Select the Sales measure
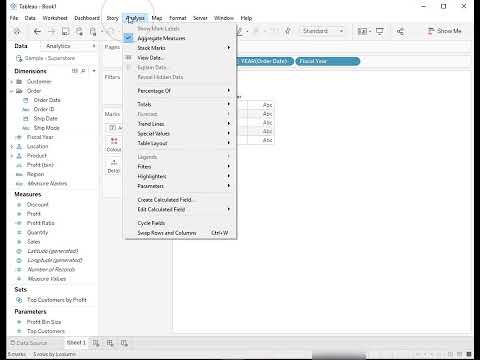Image resolution: width=480 pixels, height=360 pixels. click(33, 242)
